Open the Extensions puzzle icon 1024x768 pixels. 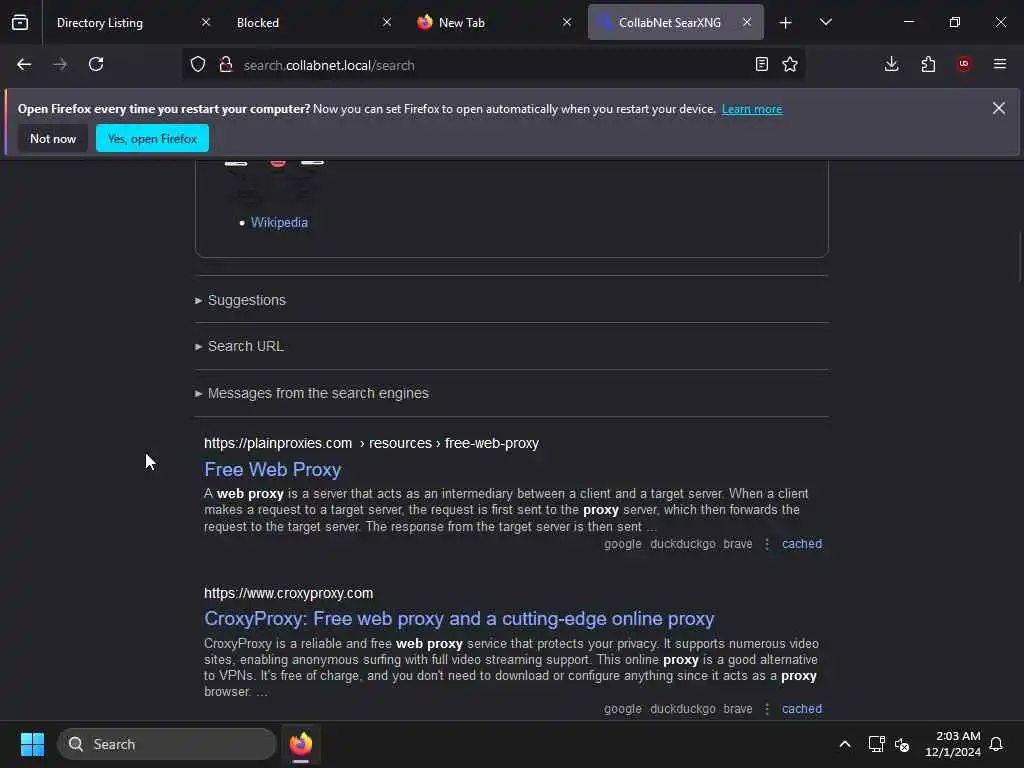[x=928, y=64]
